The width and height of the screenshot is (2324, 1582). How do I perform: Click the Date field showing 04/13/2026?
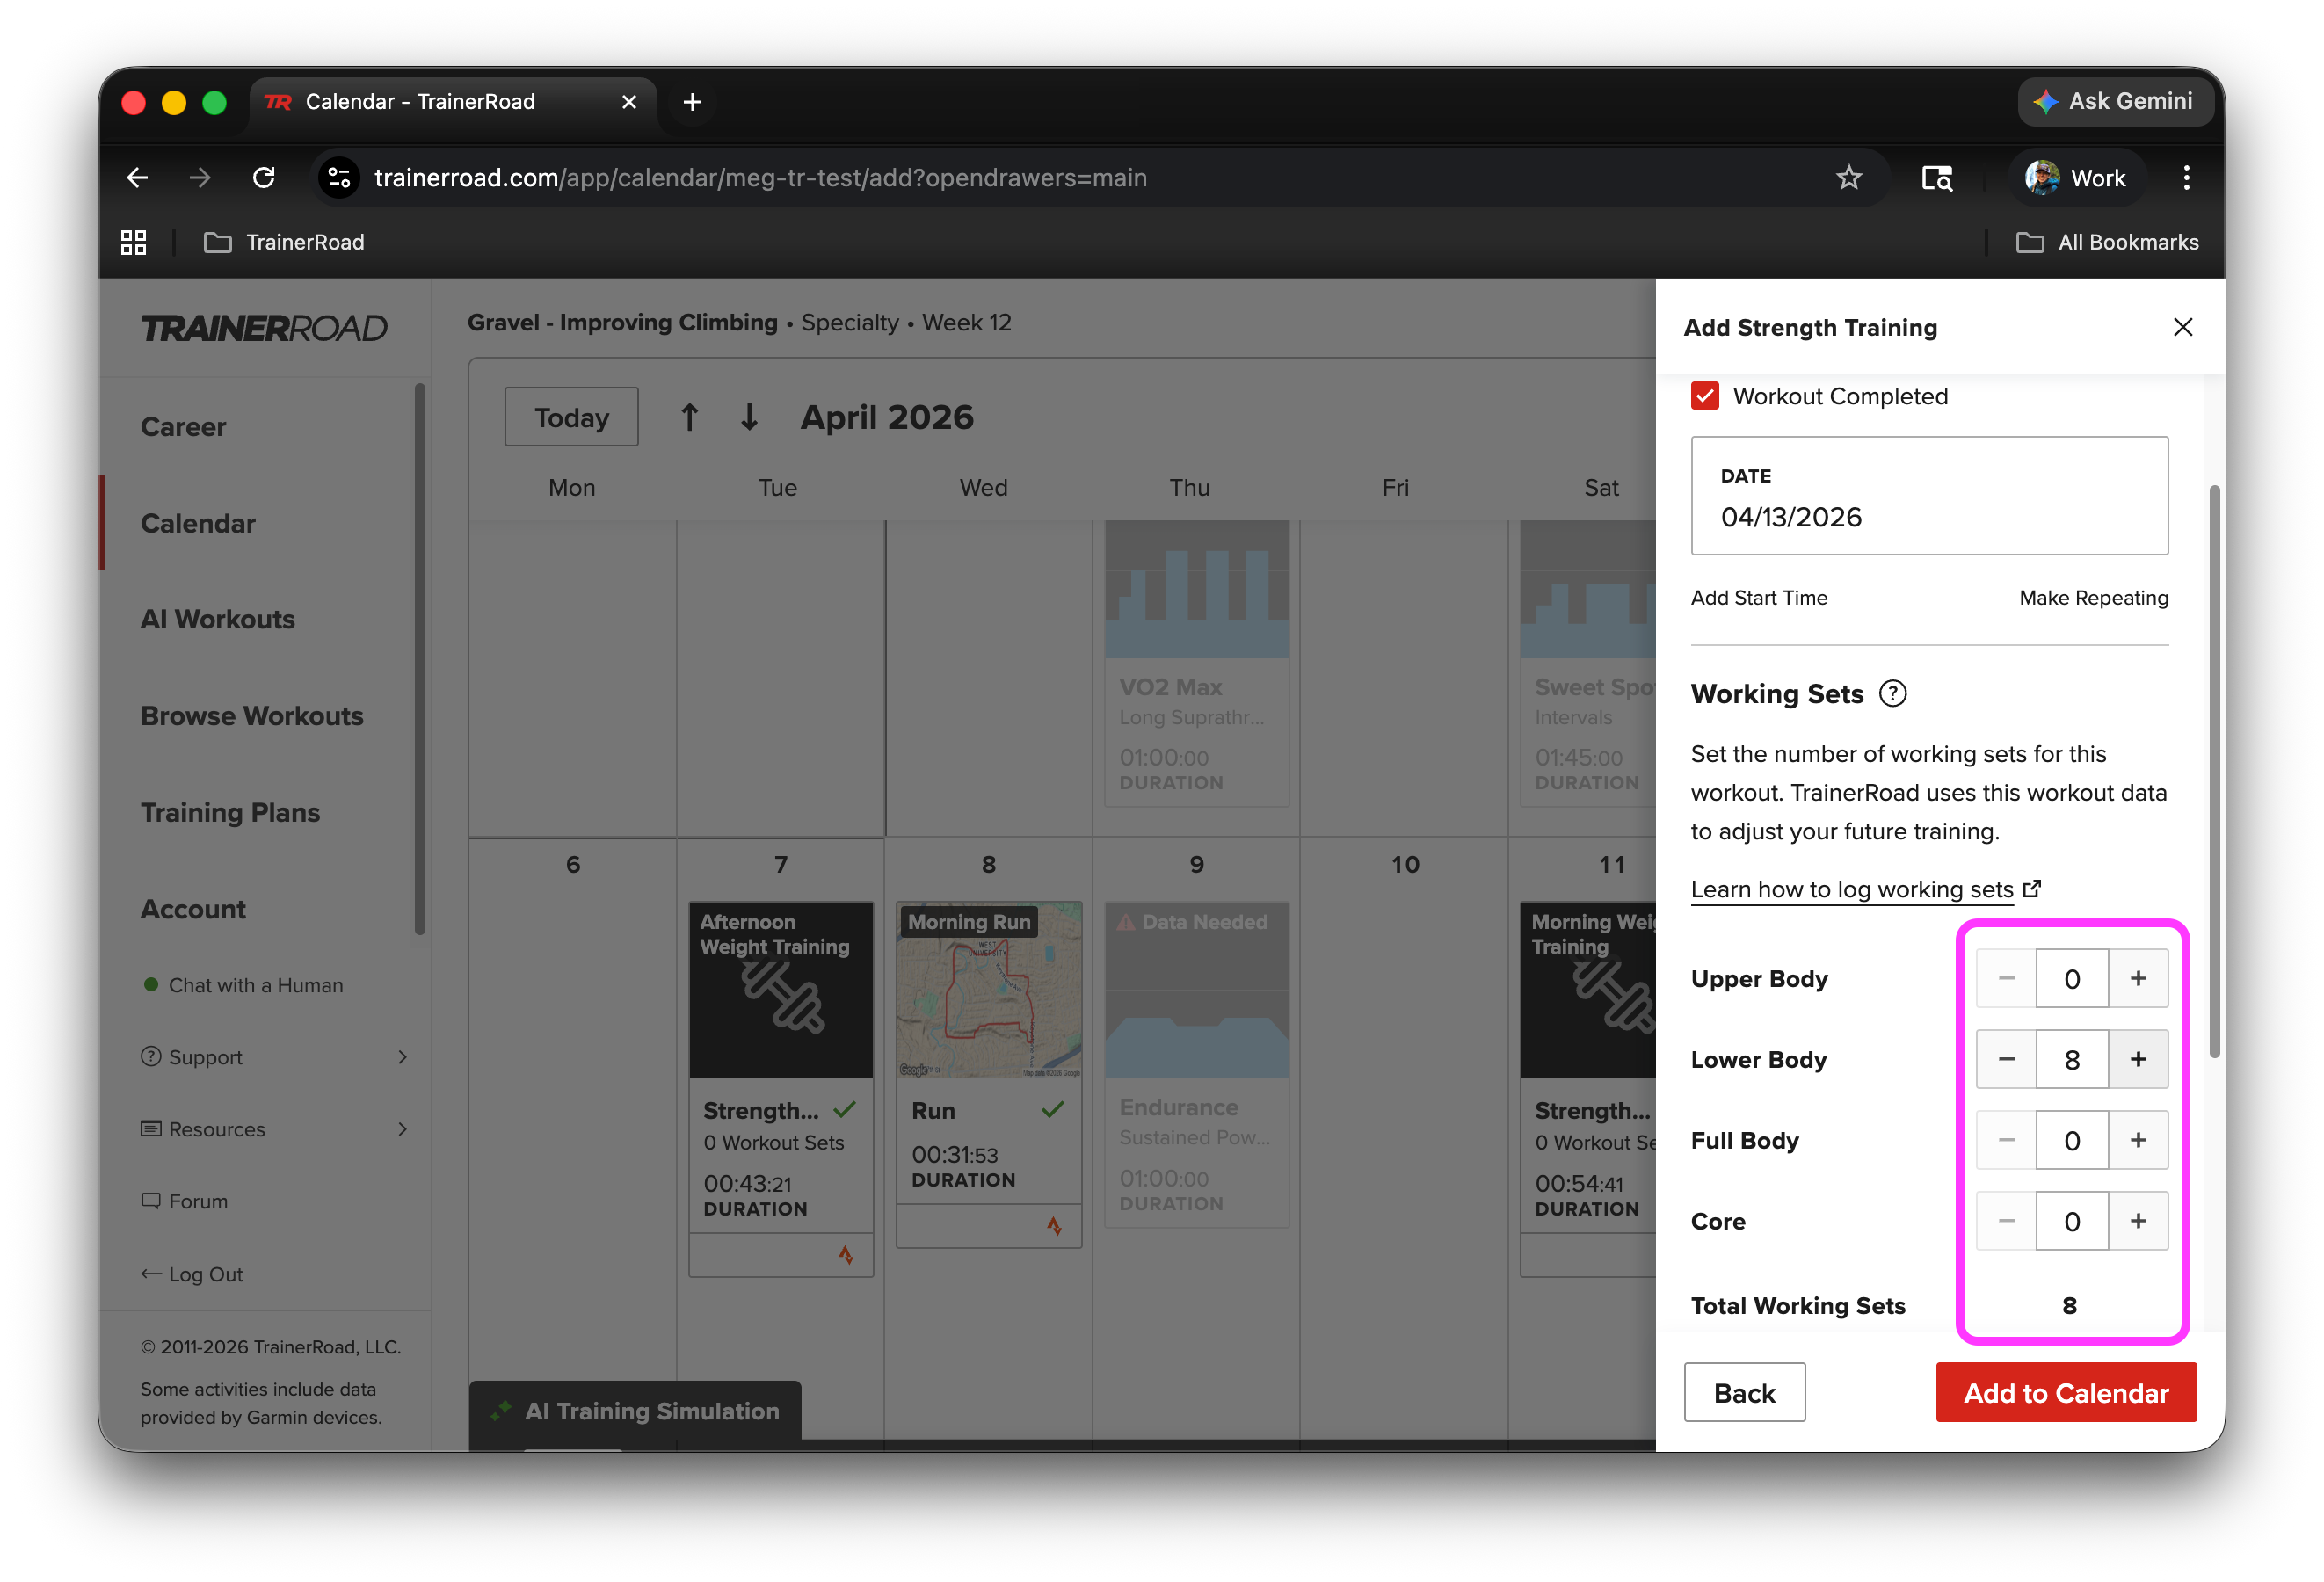[1929, 496]
